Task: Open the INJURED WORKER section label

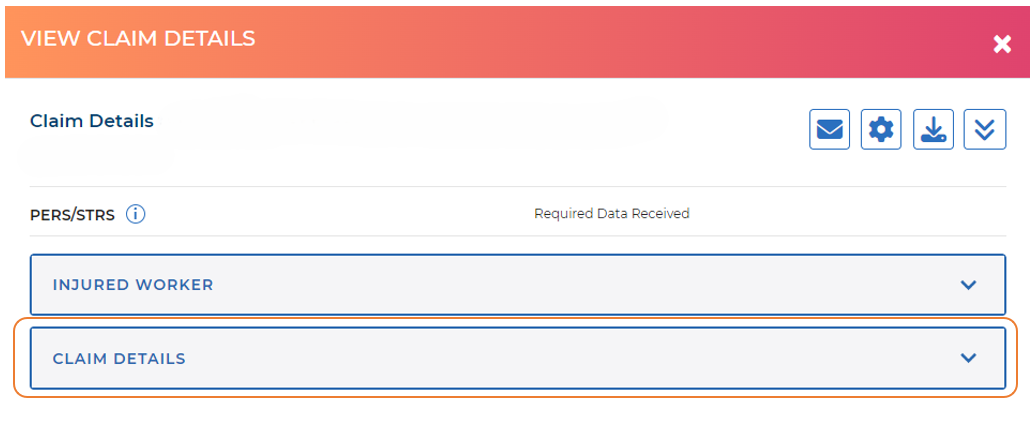Action: (x=133, y=285)
